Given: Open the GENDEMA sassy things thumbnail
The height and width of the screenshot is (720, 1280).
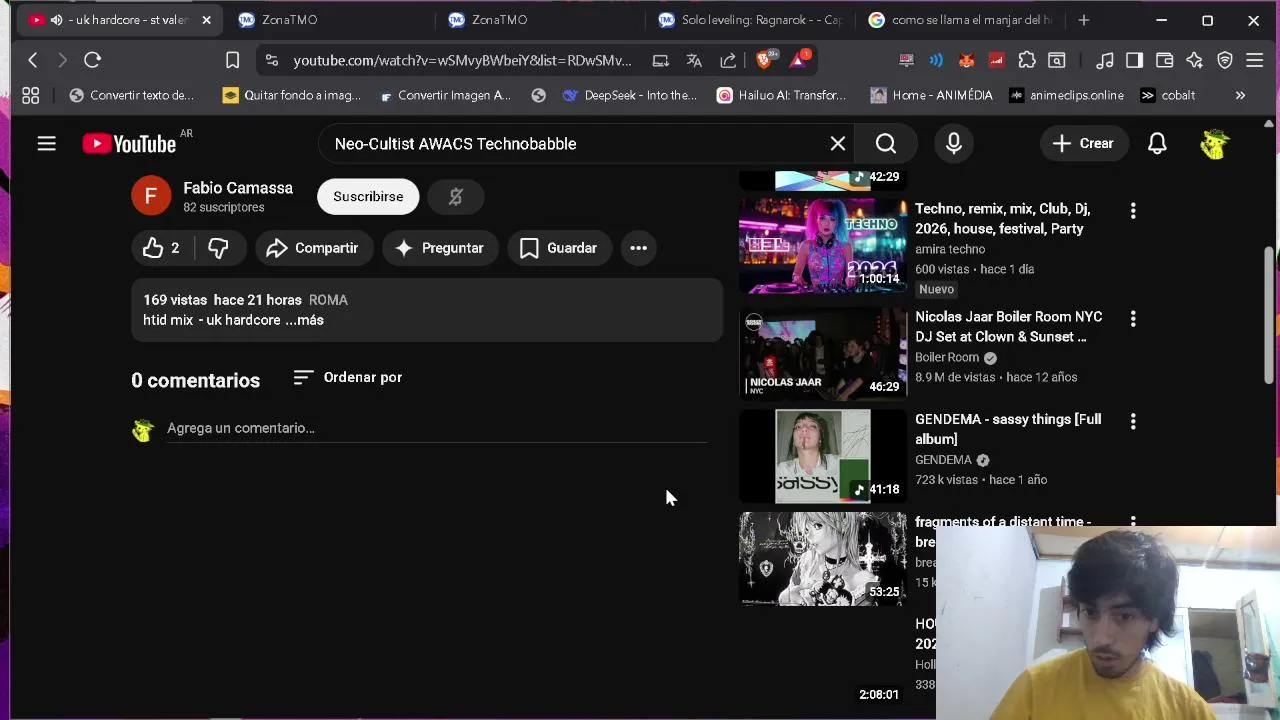Looking at the screenshot, I should 823,456.
